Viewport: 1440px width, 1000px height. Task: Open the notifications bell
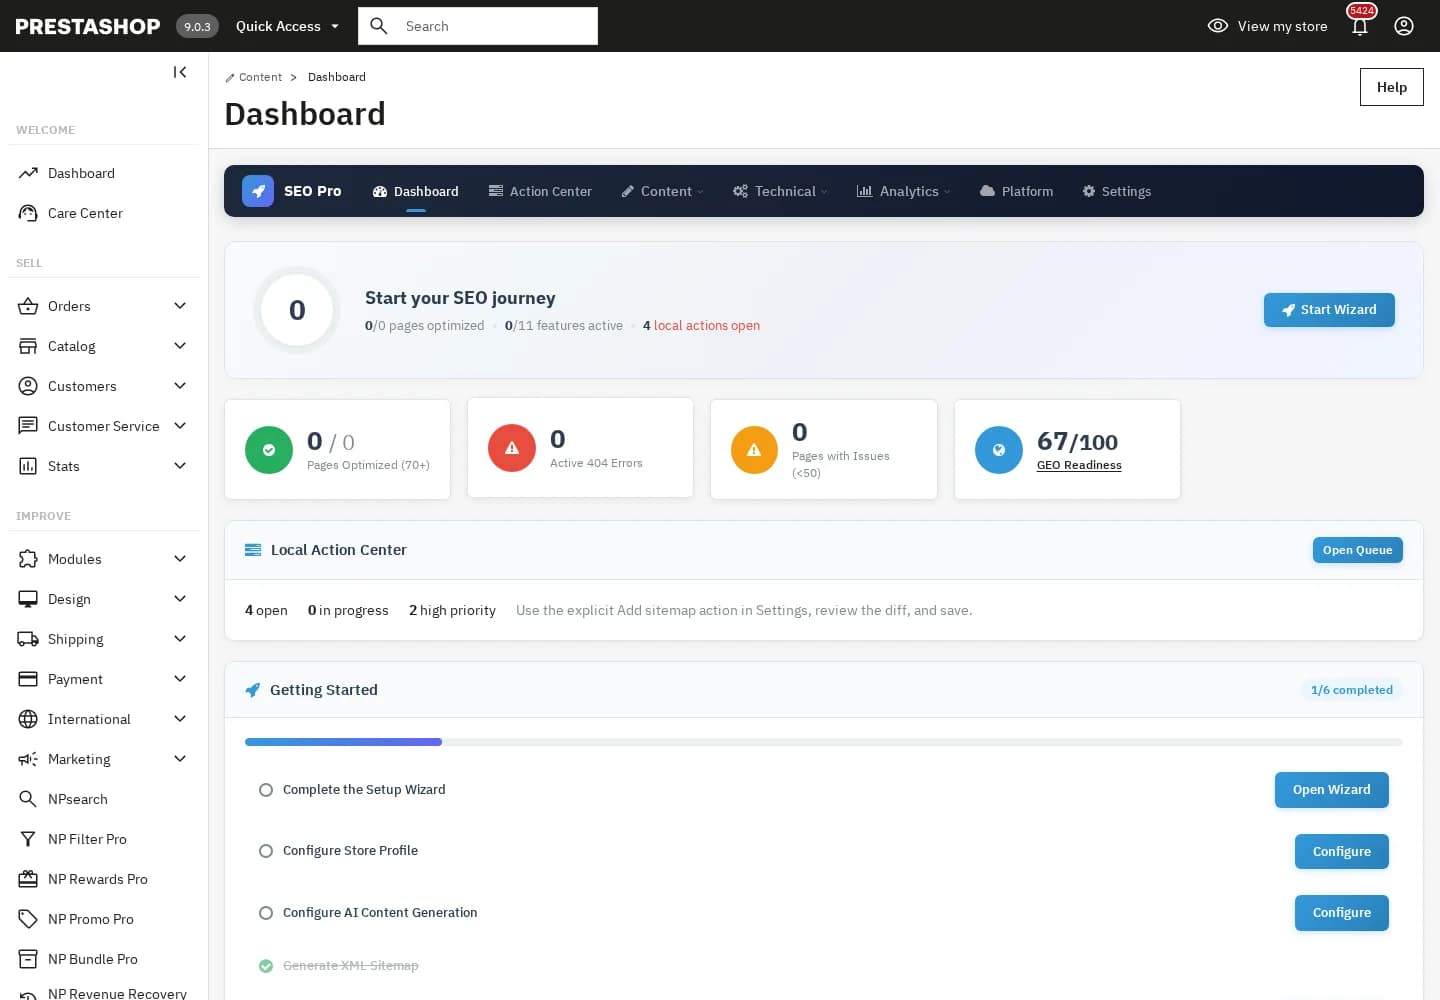[1360, 26]
